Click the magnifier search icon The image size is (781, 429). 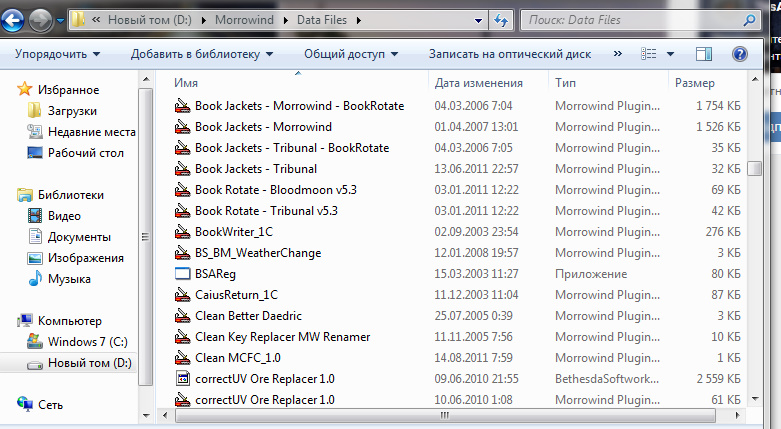point(749,20)
